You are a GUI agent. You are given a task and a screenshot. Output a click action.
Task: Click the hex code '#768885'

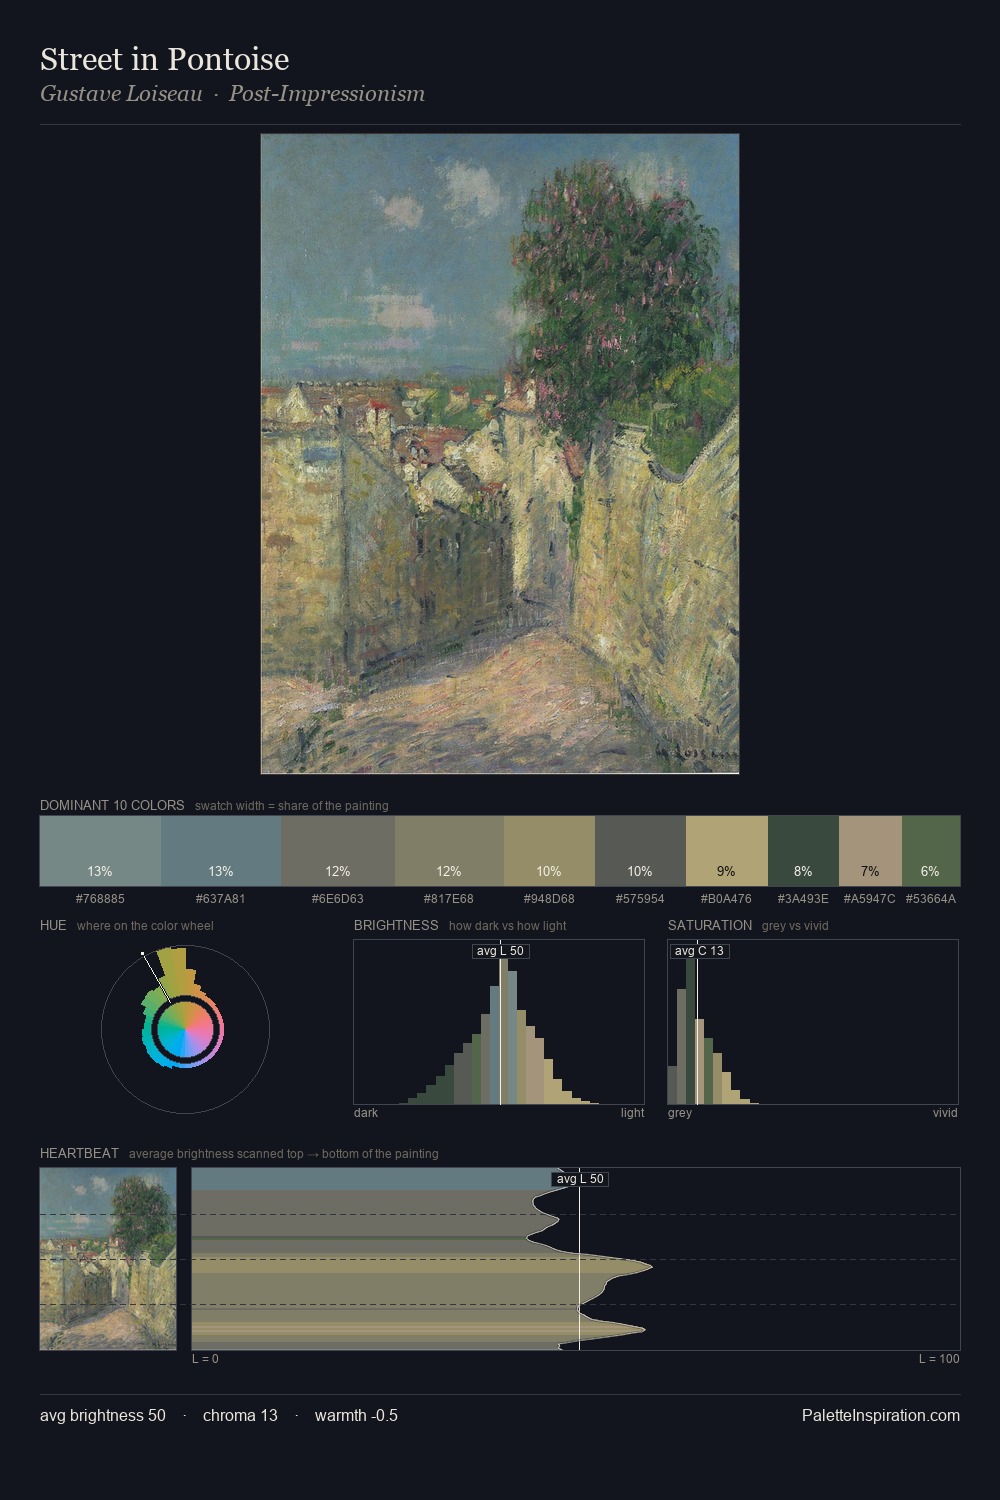coord(100,899)
